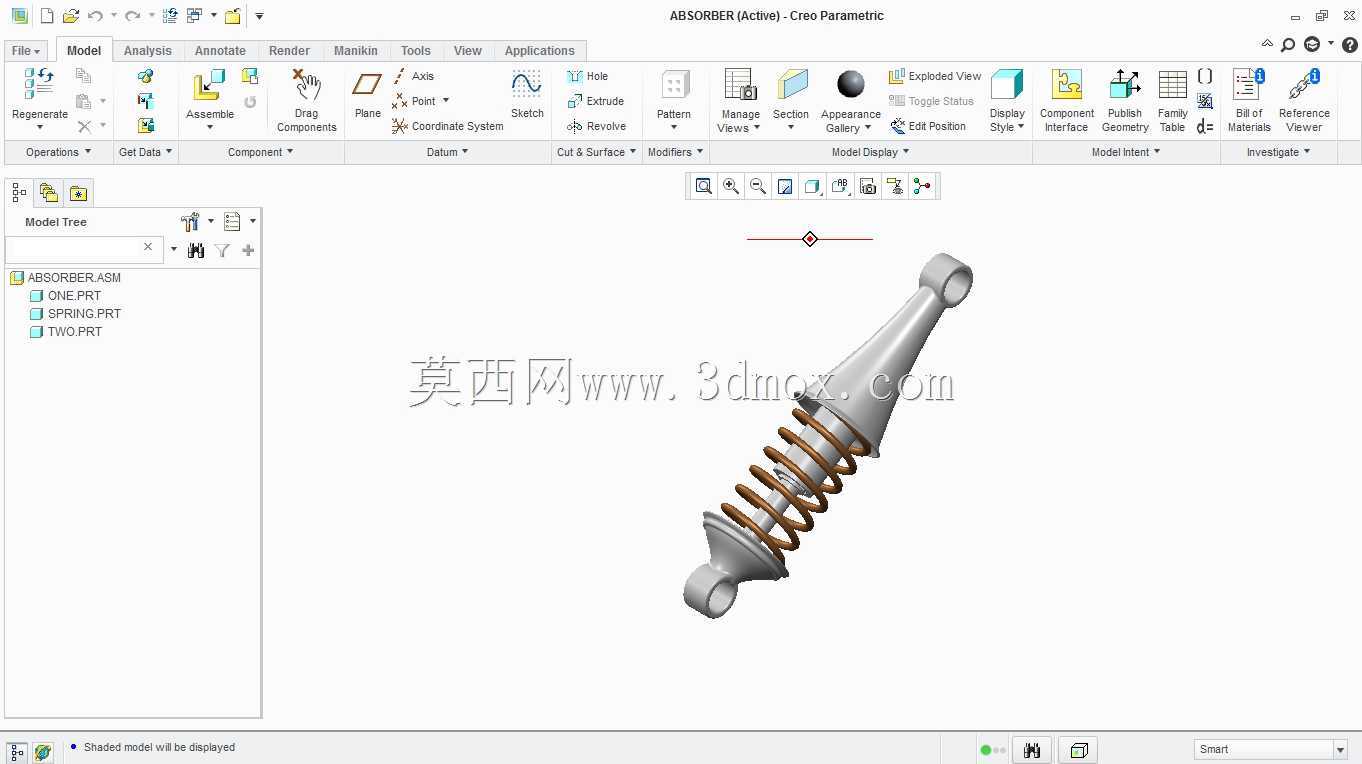The image size is (1362, 764).
Task: Click the Section button
Action: [791, 100]
